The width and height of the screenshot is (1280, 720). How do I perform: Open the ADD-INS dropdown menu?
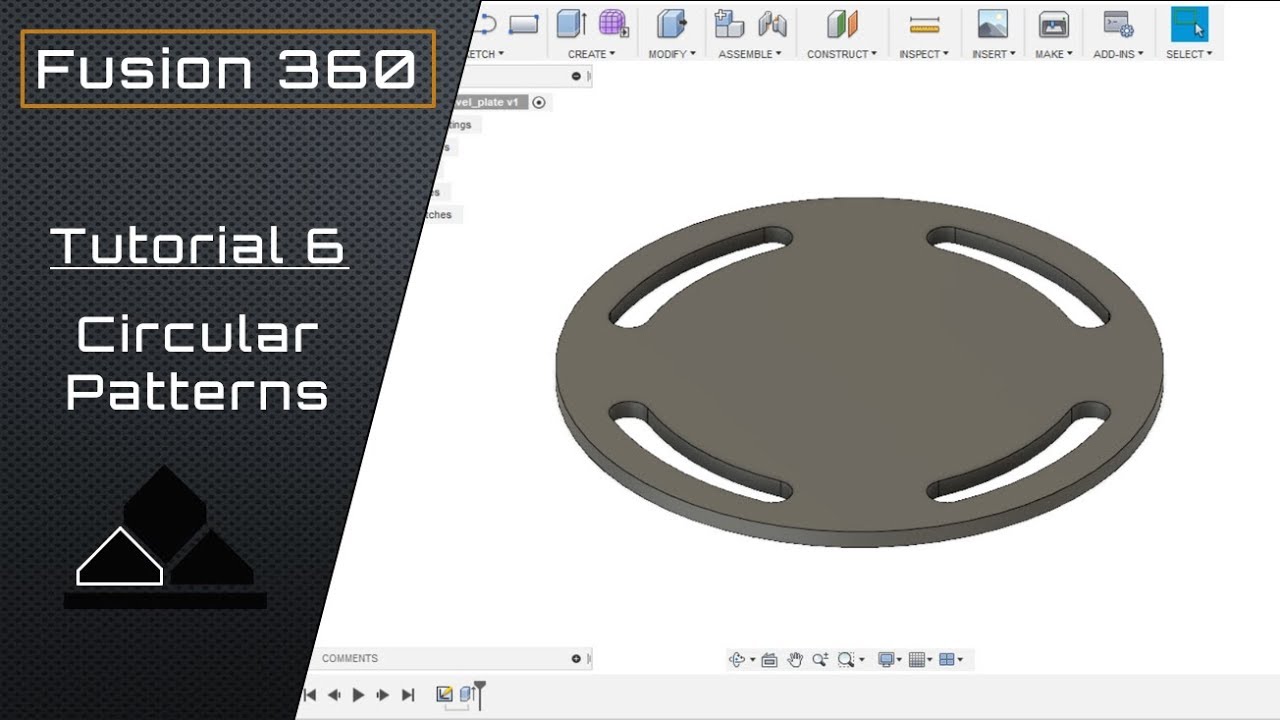pyautogui.click(x=1118, y=54)
